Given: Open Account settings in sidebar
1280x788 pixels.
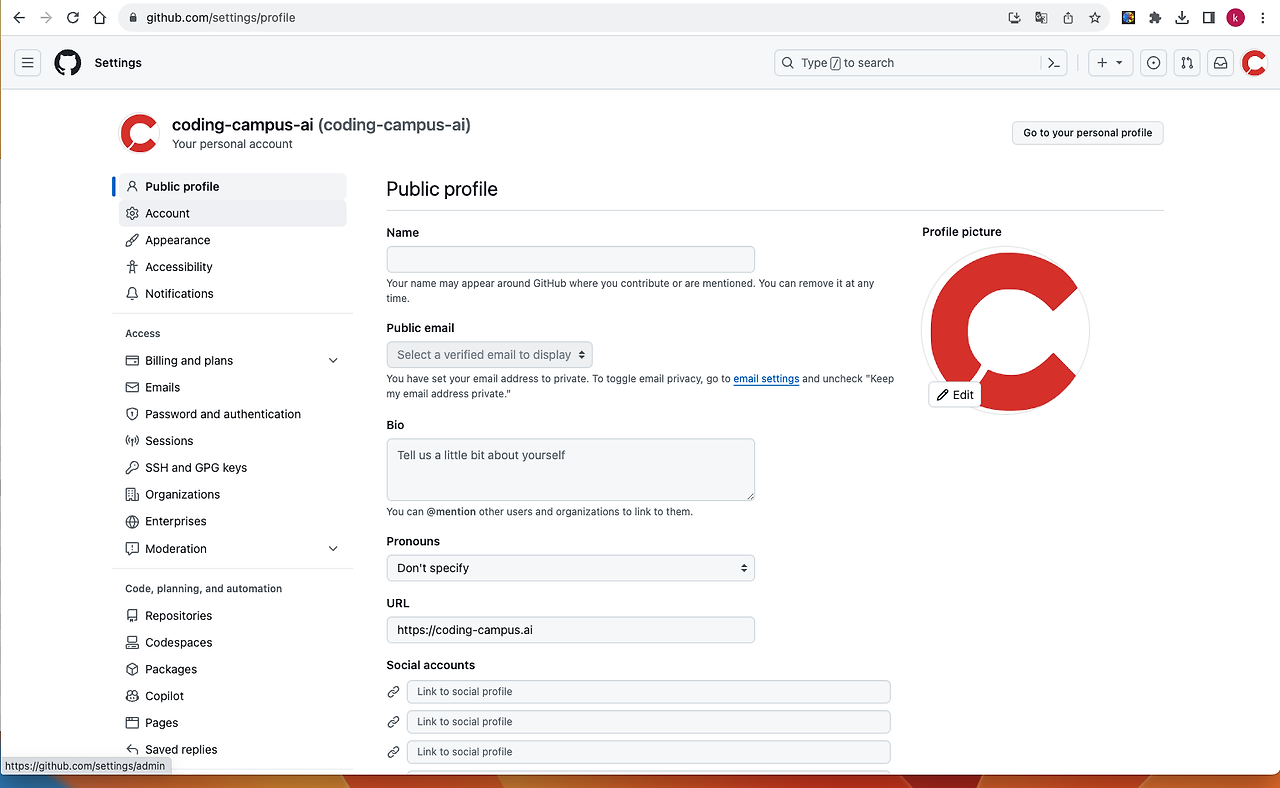Looking at the screenshot, I should (233, 213).
